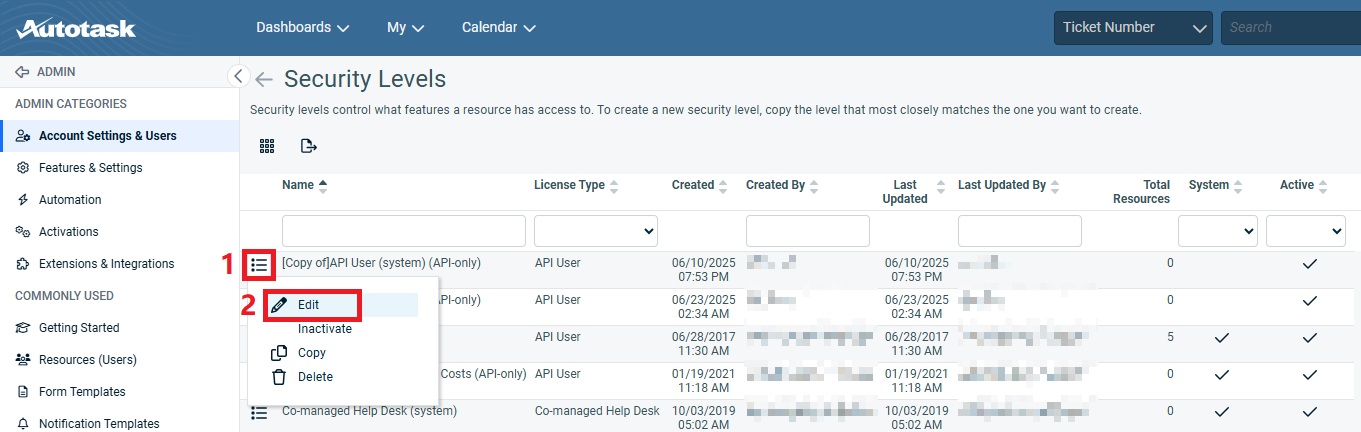
Task: Open the Dashboards menu
Action: pos(302,28)
